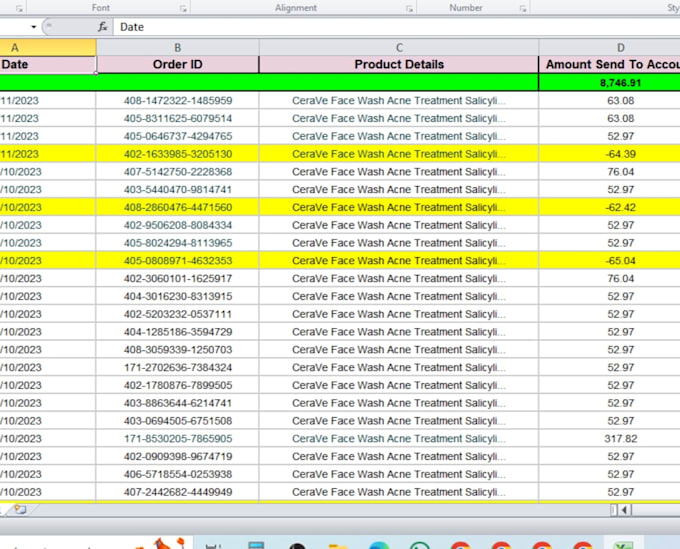Select order ID 403-8863644-6214741
The width and height of the screenshot is (680, 549).
[177, 403]
